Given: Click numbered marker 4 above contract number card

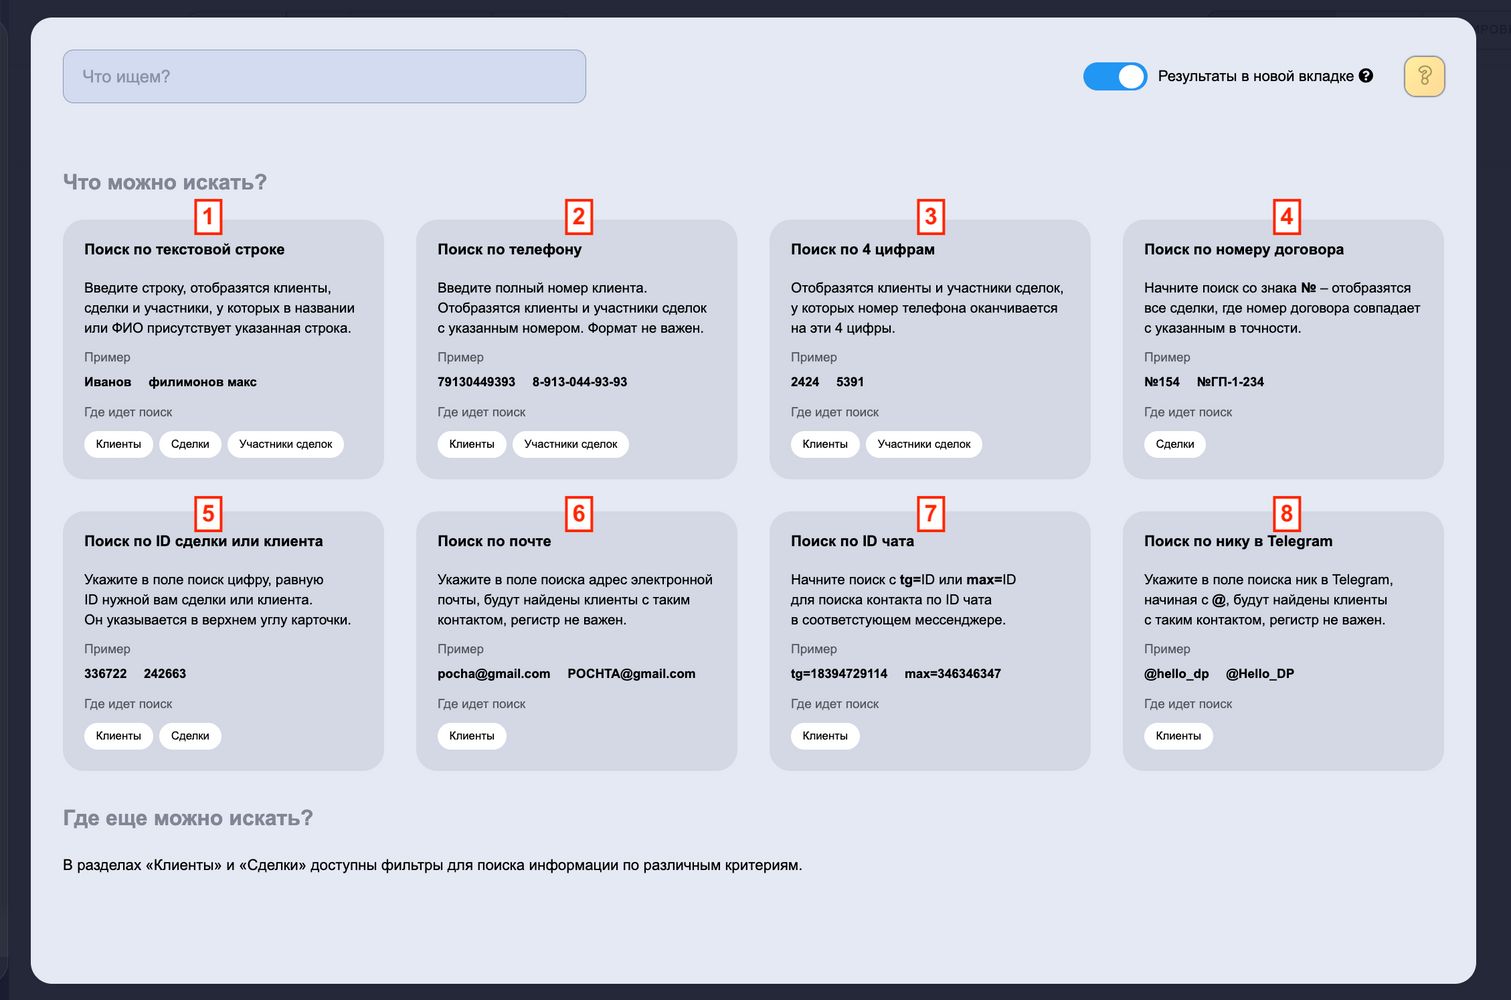Looking at the screenshot, I should click(1286, 216).
